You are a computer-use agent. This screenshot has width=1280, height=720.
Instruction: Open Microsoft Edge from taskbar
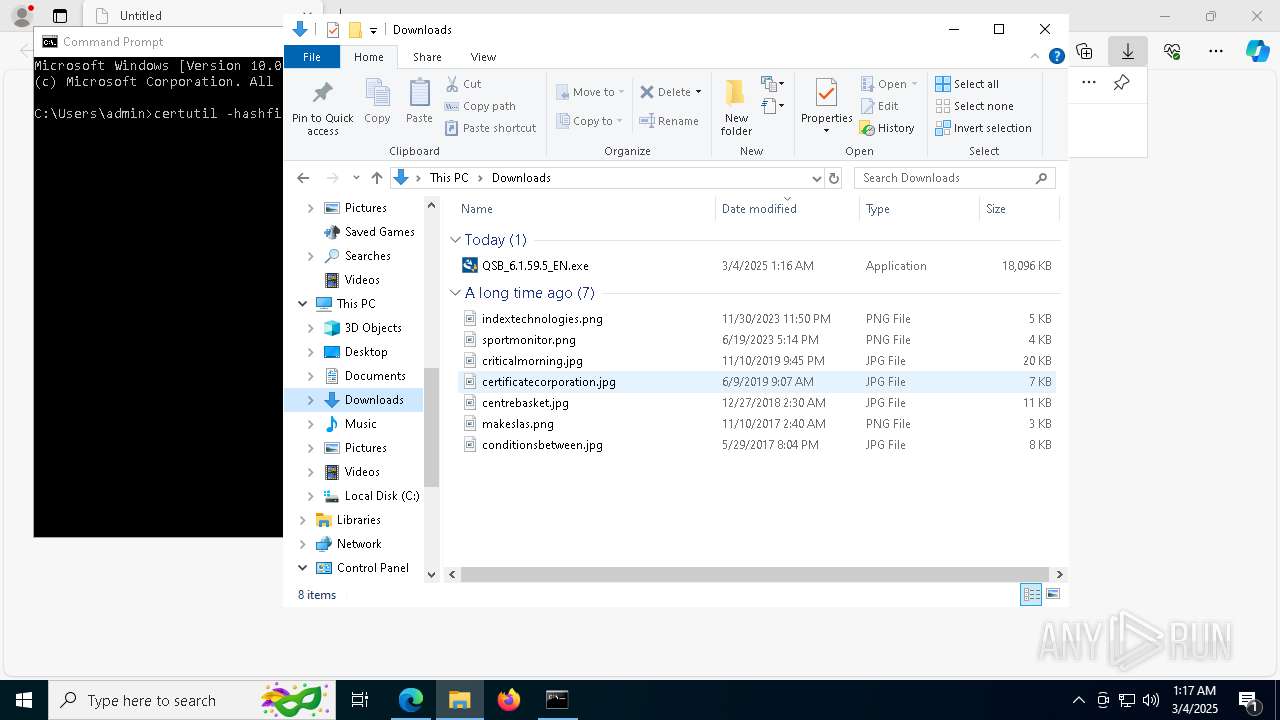[411, 700]
